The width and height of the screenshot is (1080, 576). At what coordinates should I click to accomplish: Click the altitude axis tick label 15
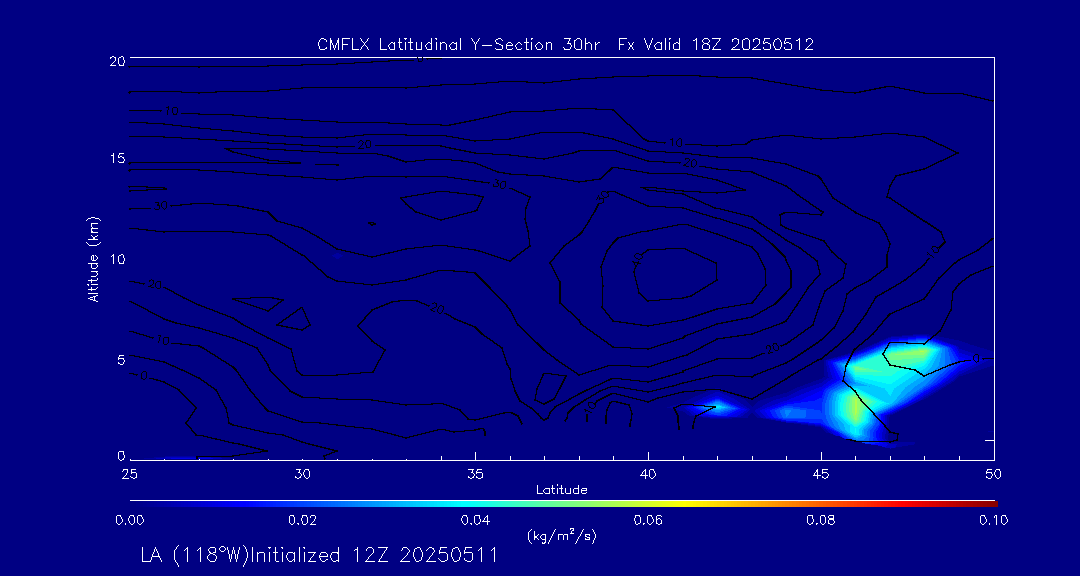116,159
